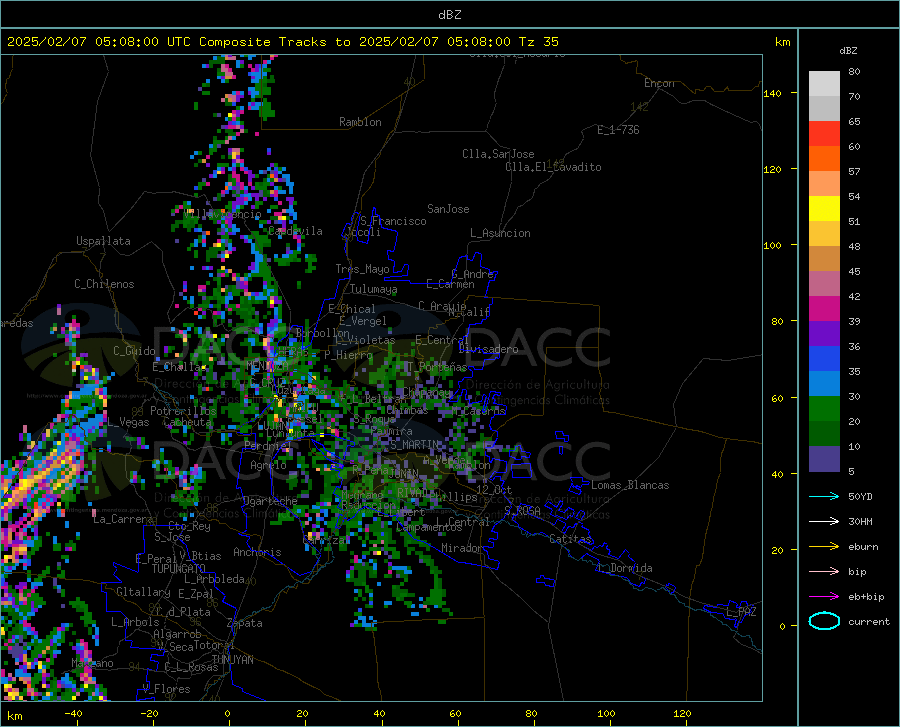
Task: Click the yellow eburn arrow in legend
Action: [824, 546]
